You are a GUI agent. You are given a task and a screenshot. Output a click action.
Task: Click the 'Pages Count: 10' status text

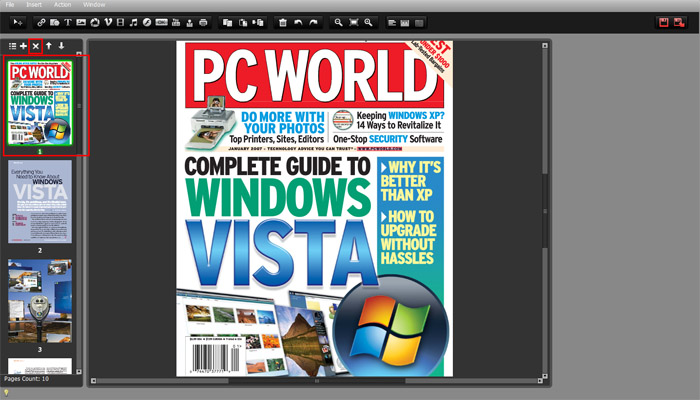click(26, 379)
